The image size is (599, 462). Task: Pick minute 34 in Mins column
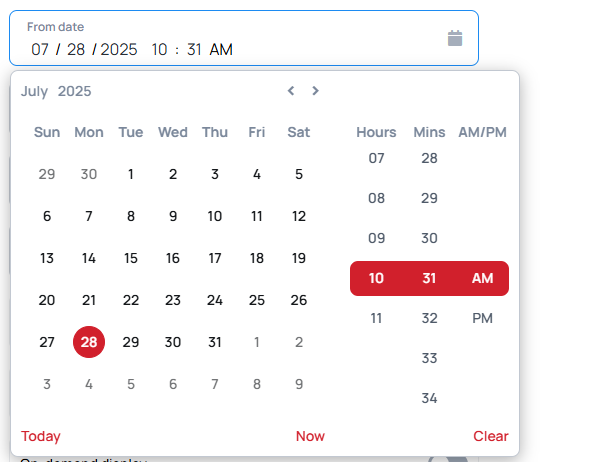tap(429, 398)
